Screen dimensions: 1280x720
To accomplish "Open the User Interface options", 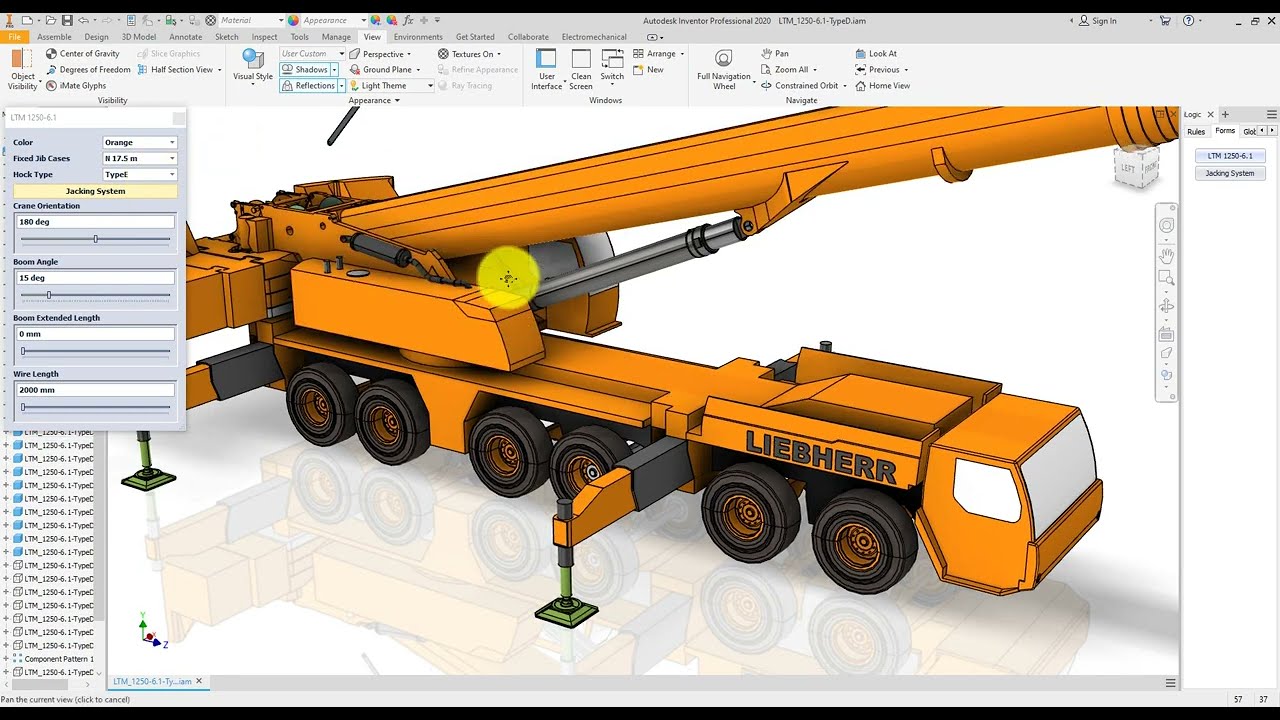I will 546,70.
